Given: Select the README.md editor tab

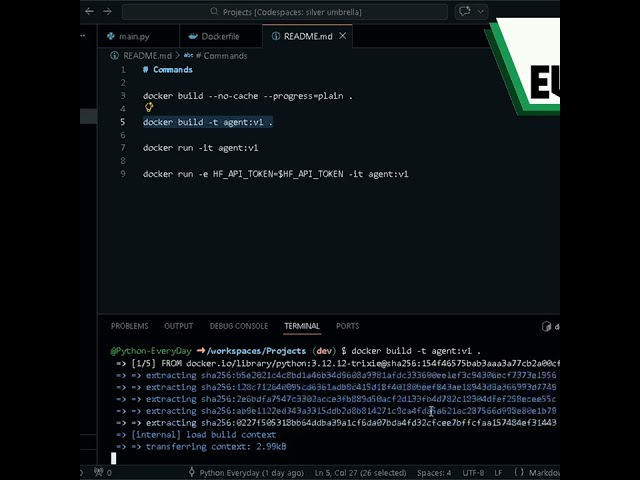Looking at the screenshot, I should pos(308,36).
